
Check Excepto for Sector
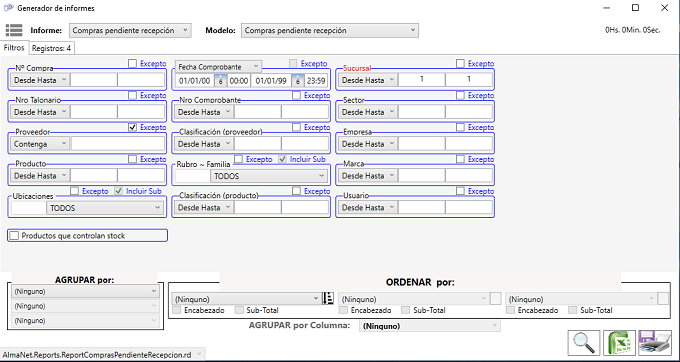coord(461,95)
